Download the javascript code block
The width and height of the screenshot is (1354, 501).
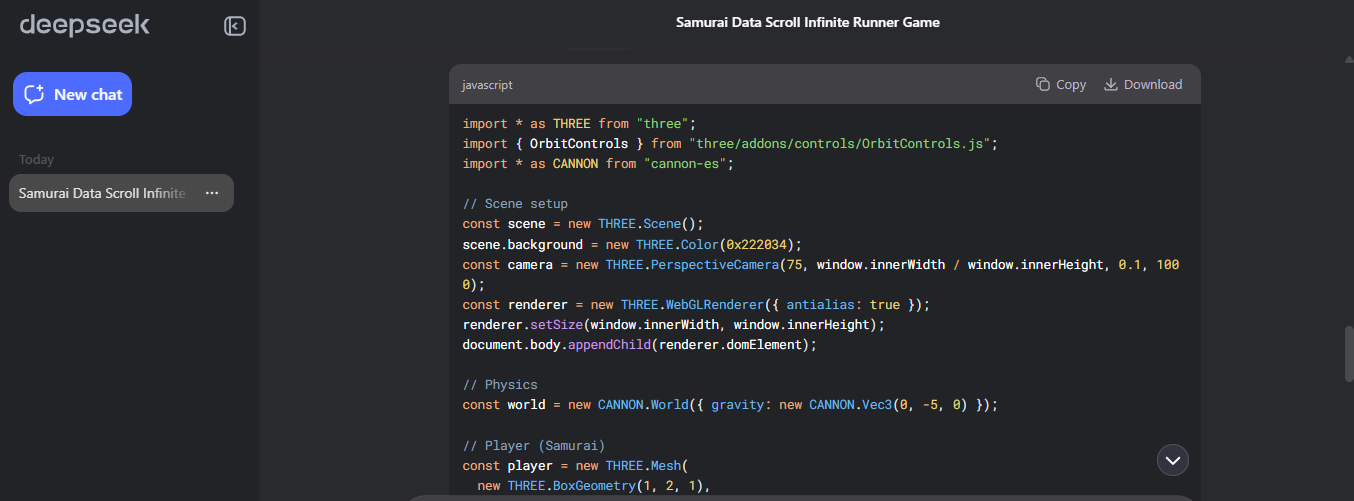pos(1143,85)
